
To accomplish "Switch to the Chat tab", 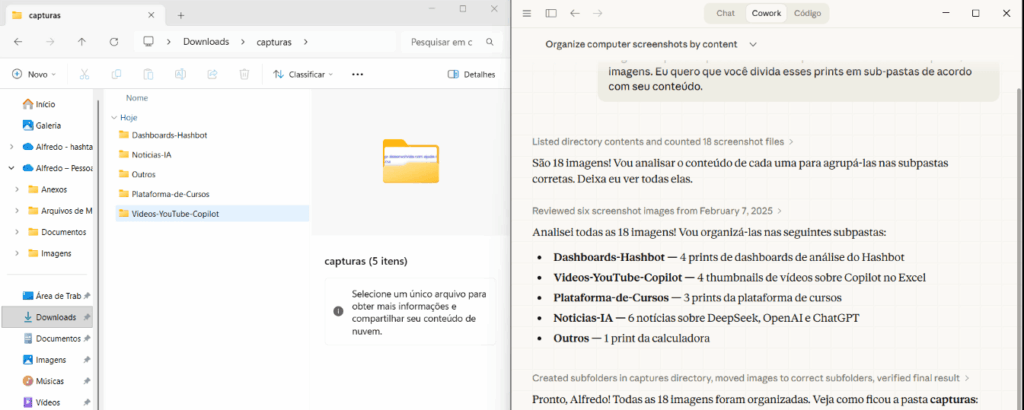I will [726, 13].
